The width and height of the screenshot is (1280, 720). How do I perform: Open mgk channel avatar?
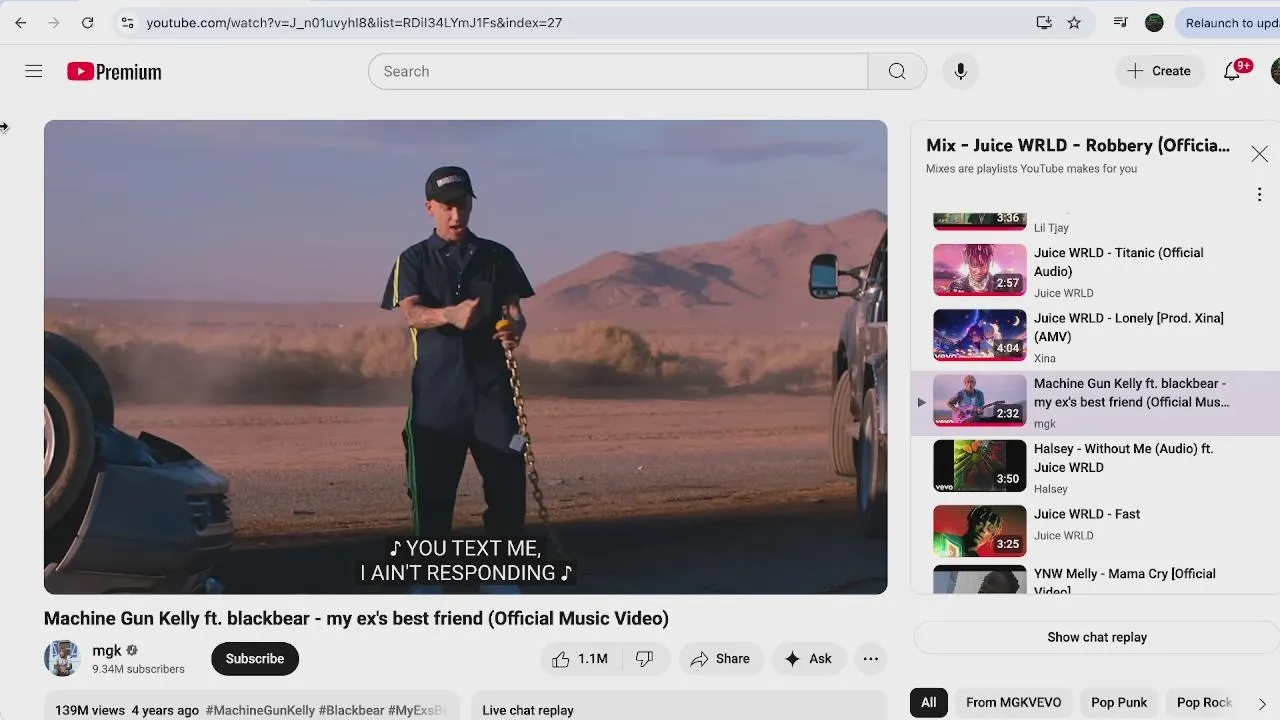point(62,658)
